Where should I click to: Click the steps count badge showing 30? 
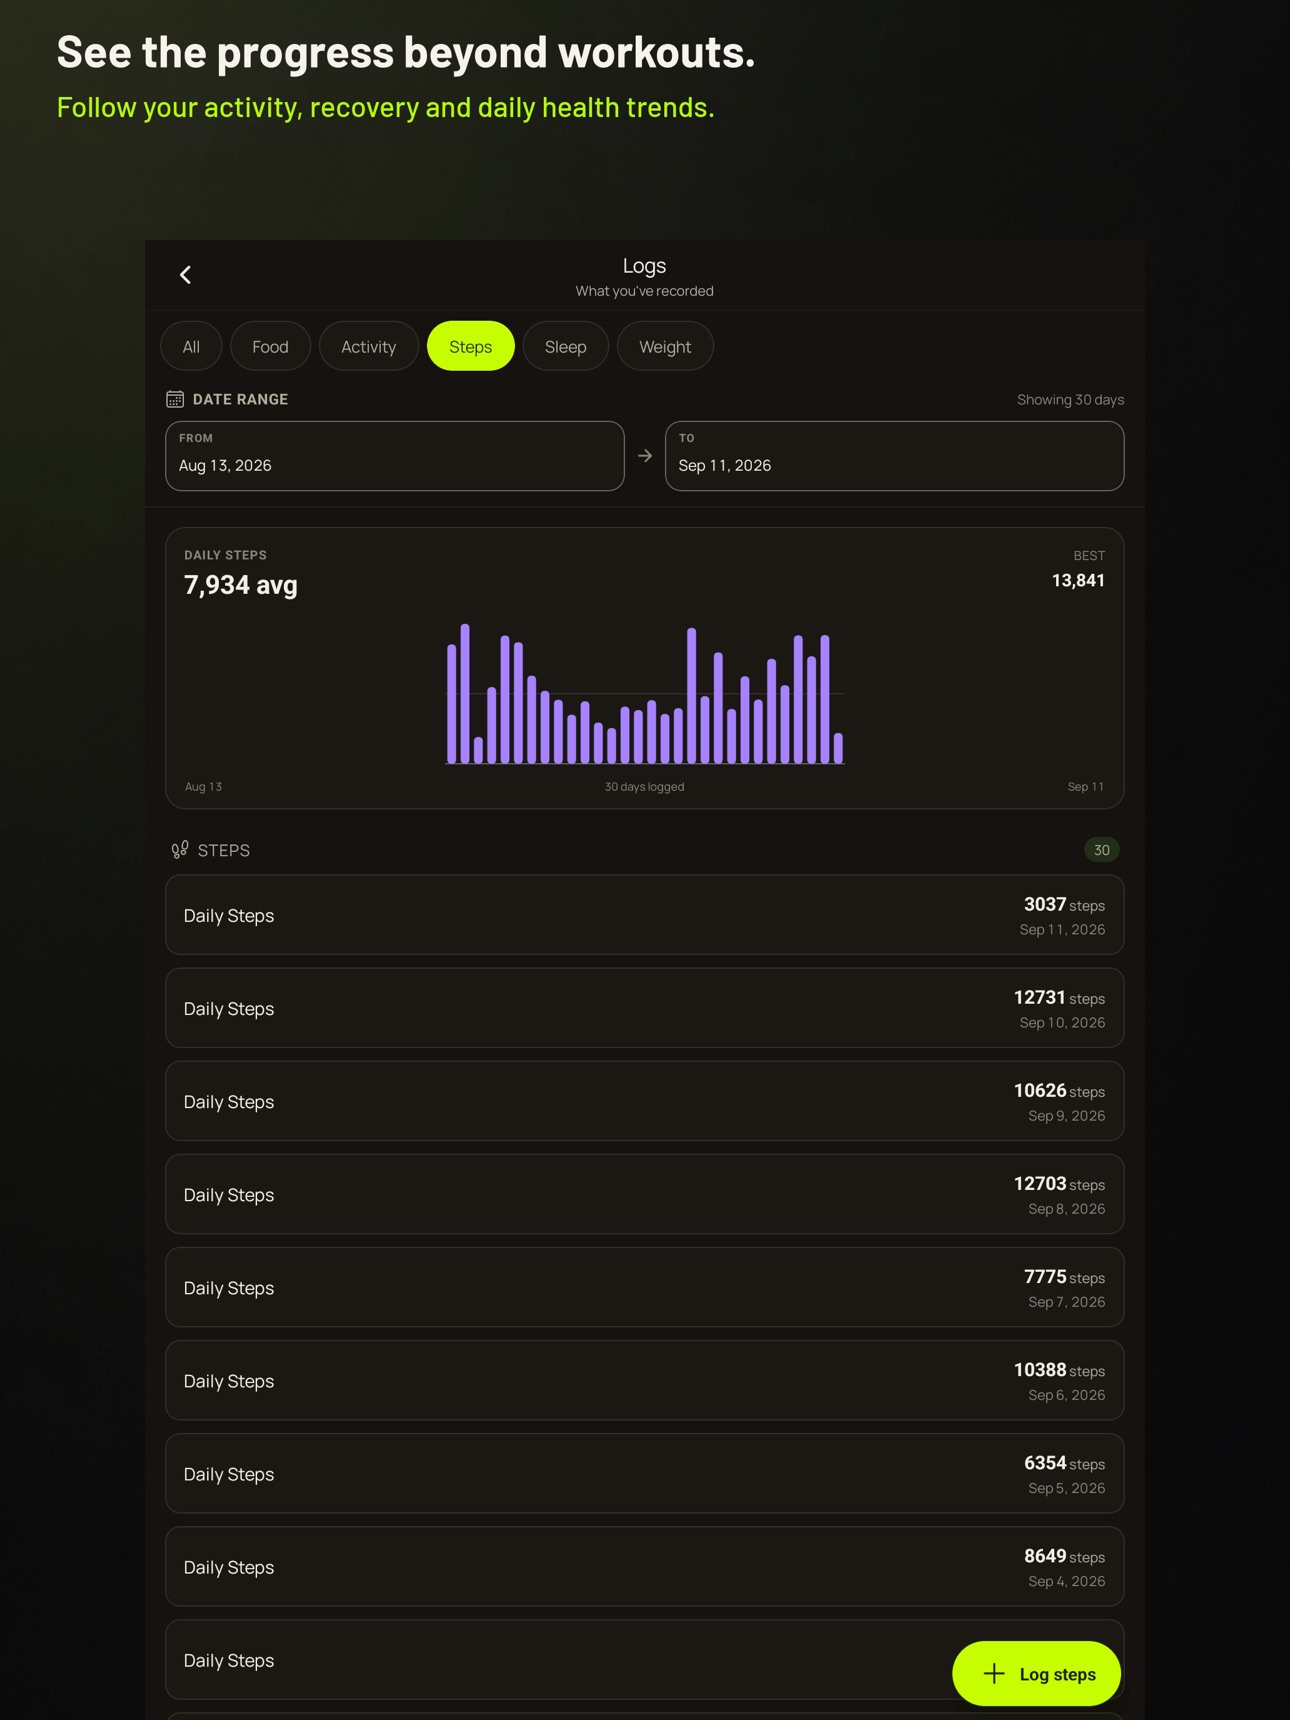(1102, 850)
